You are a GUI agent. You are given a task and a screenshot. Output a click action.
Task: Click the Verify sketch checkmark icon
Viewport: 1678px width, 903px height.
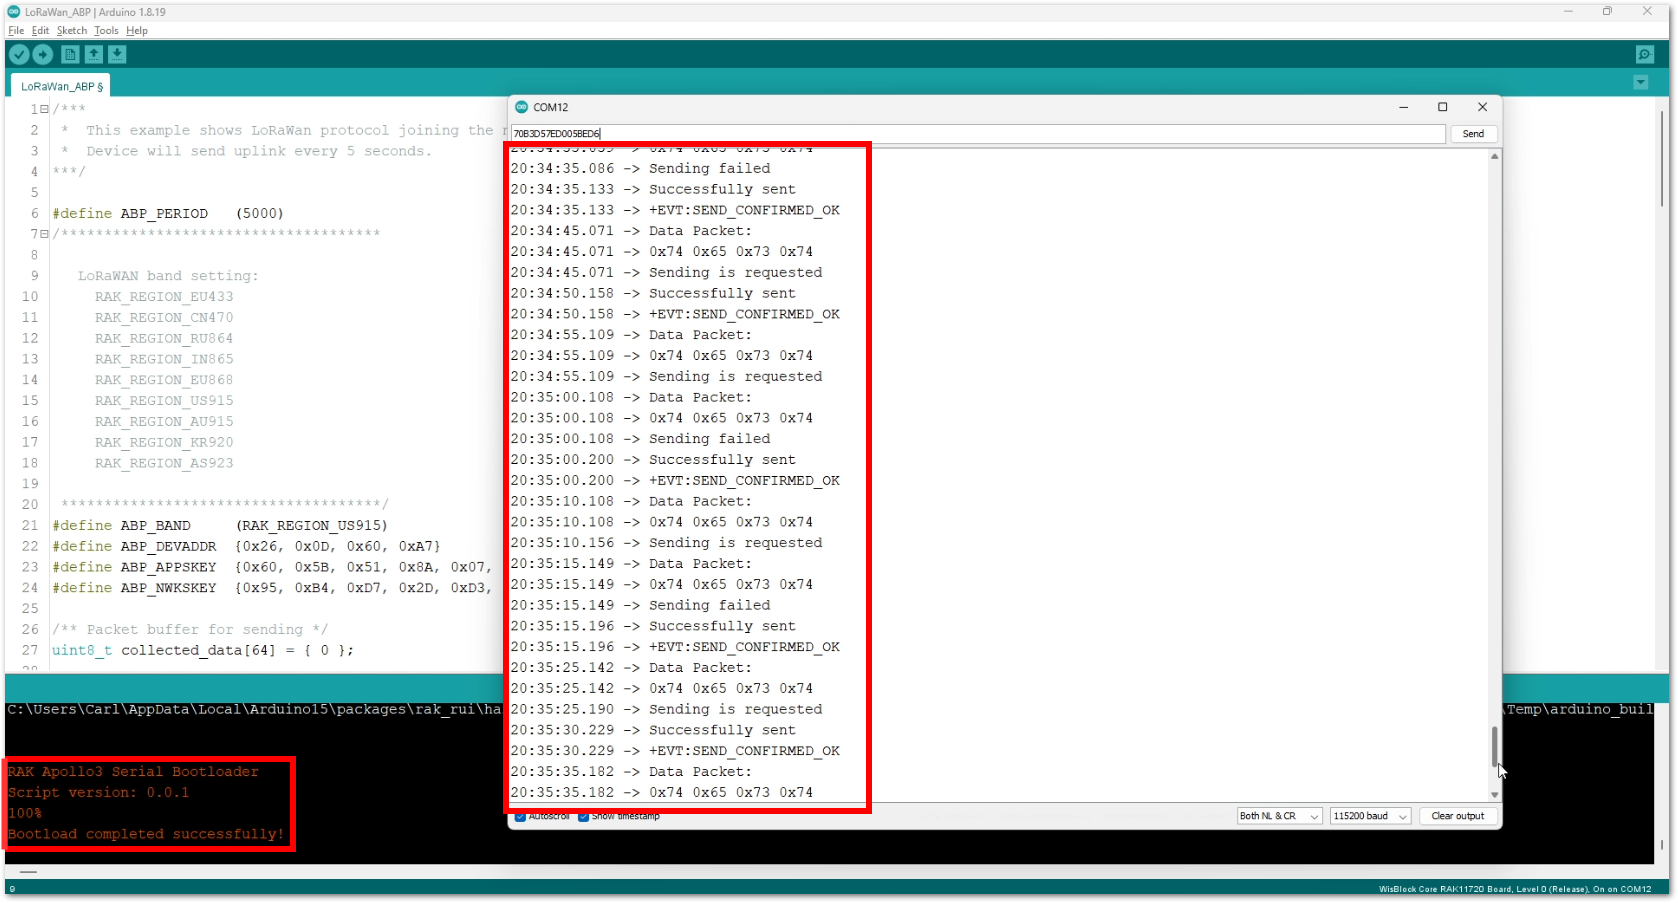[x=19, y=55]
